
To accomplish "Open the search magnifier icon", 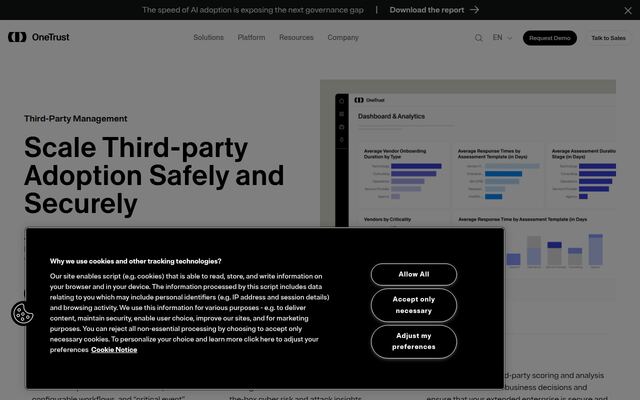I will tap(478, 38).
